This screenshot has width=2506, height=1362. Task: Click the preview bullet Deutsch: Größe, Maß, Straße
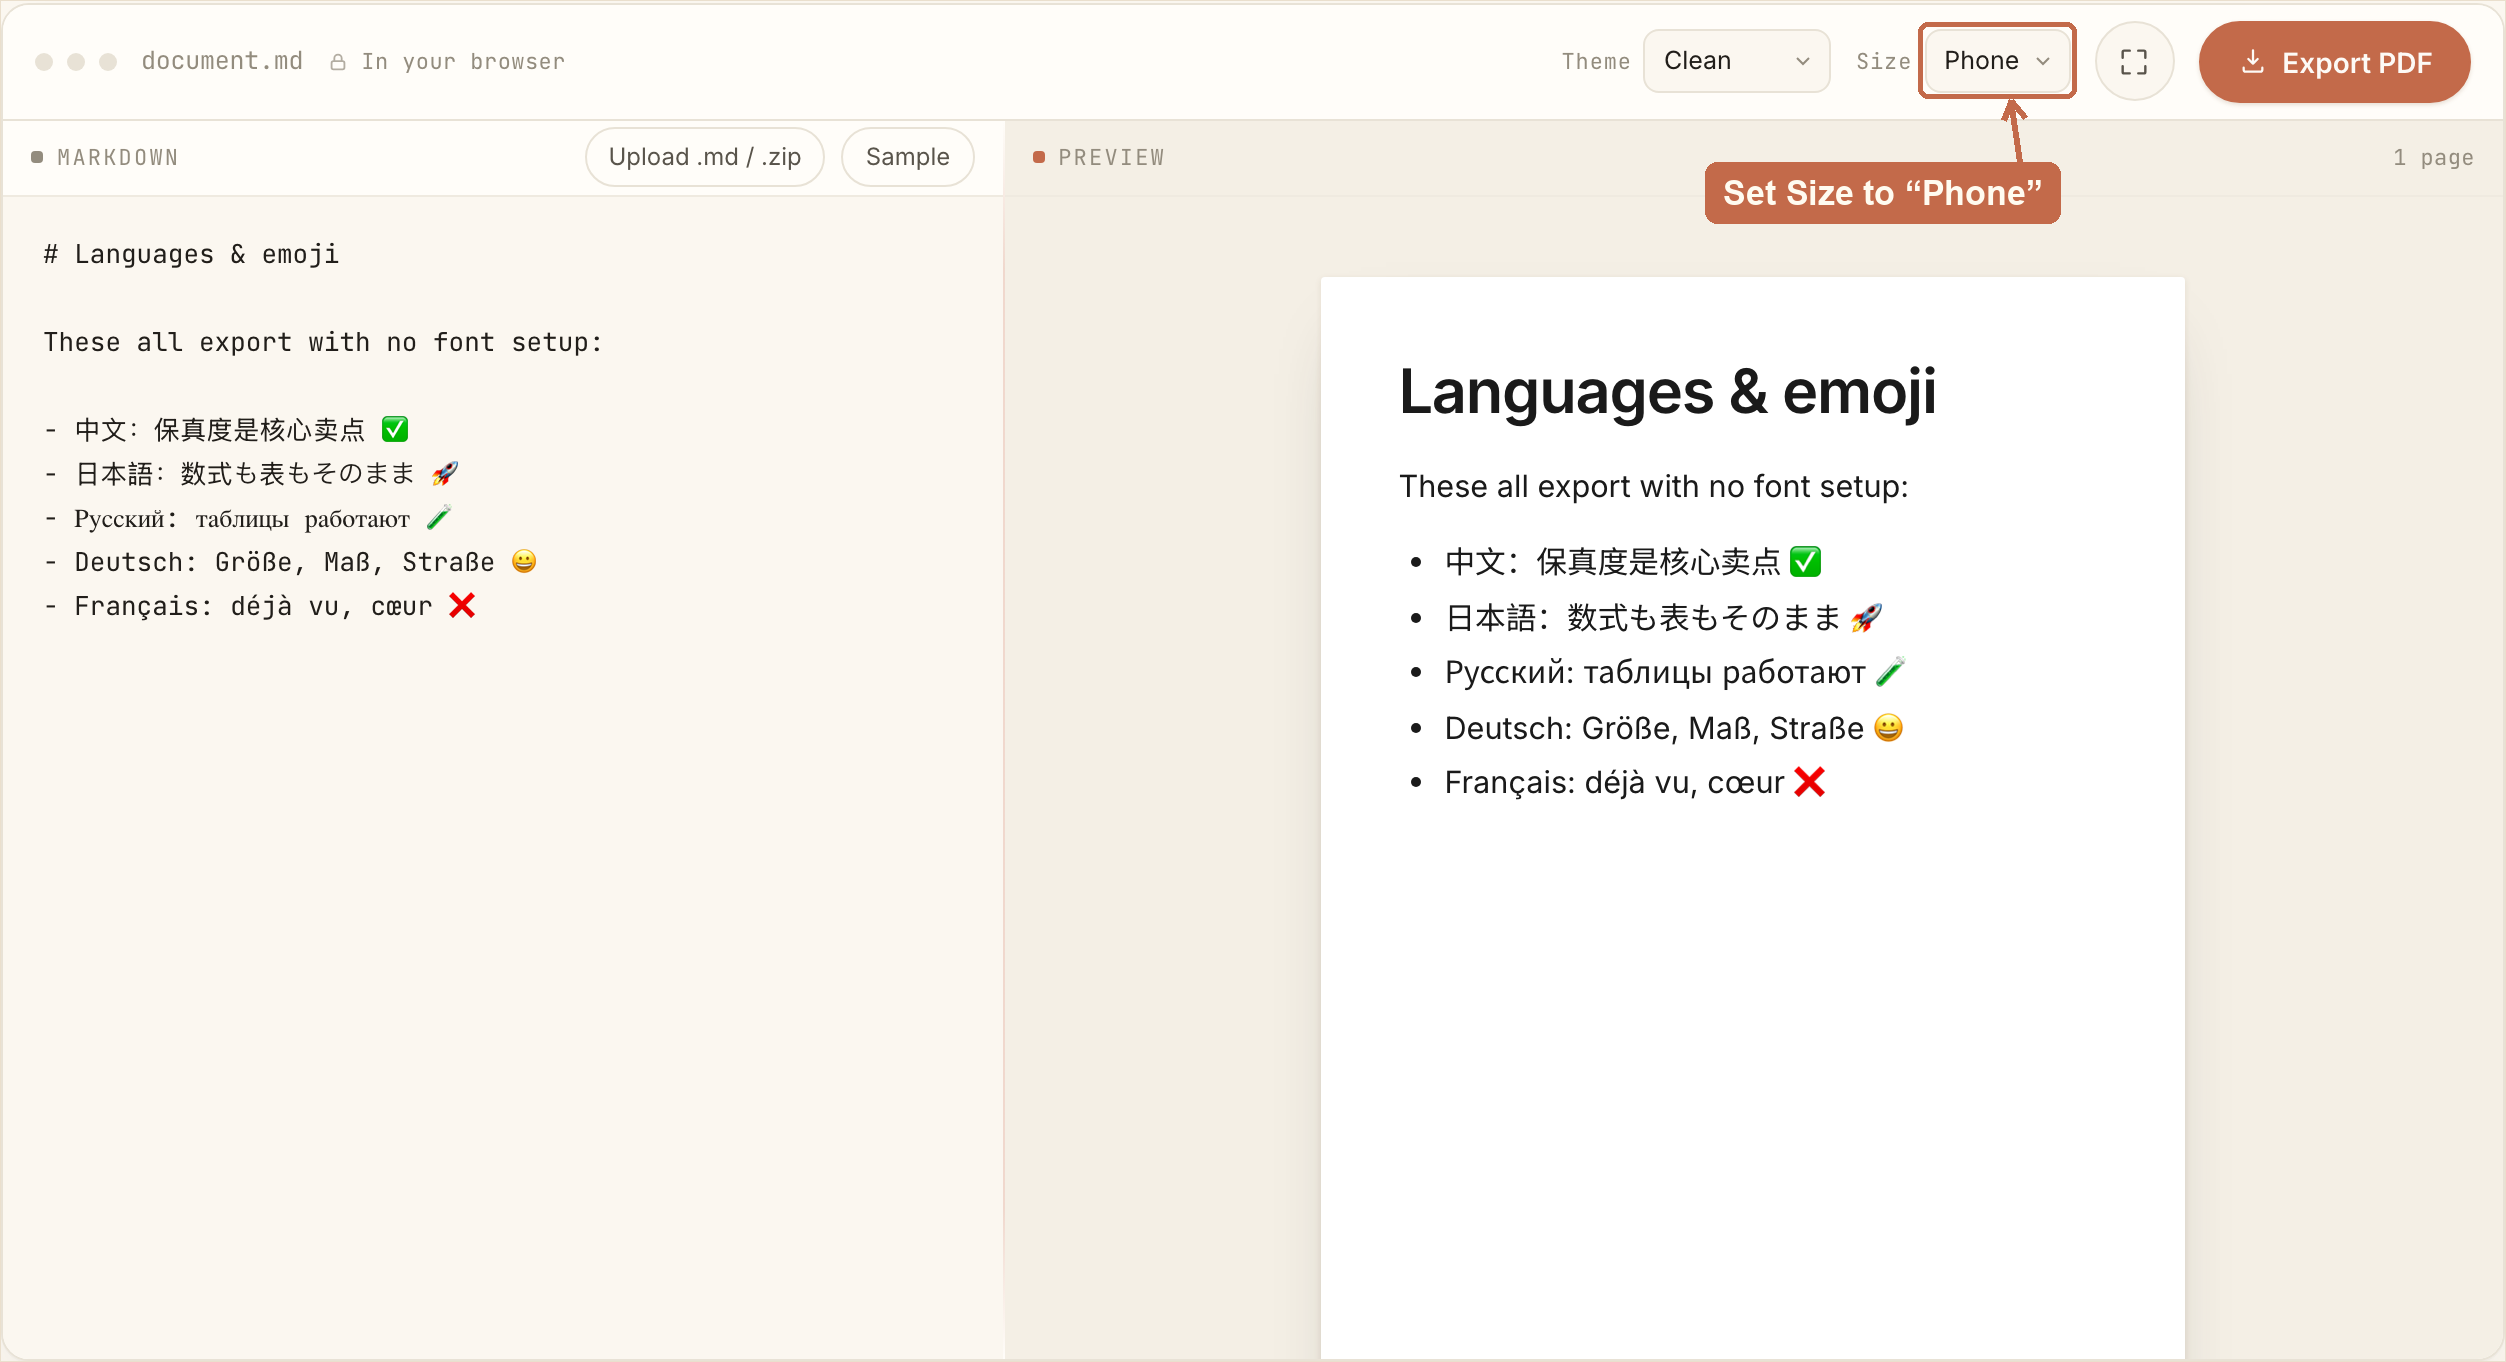click(x=1674, y=728)
